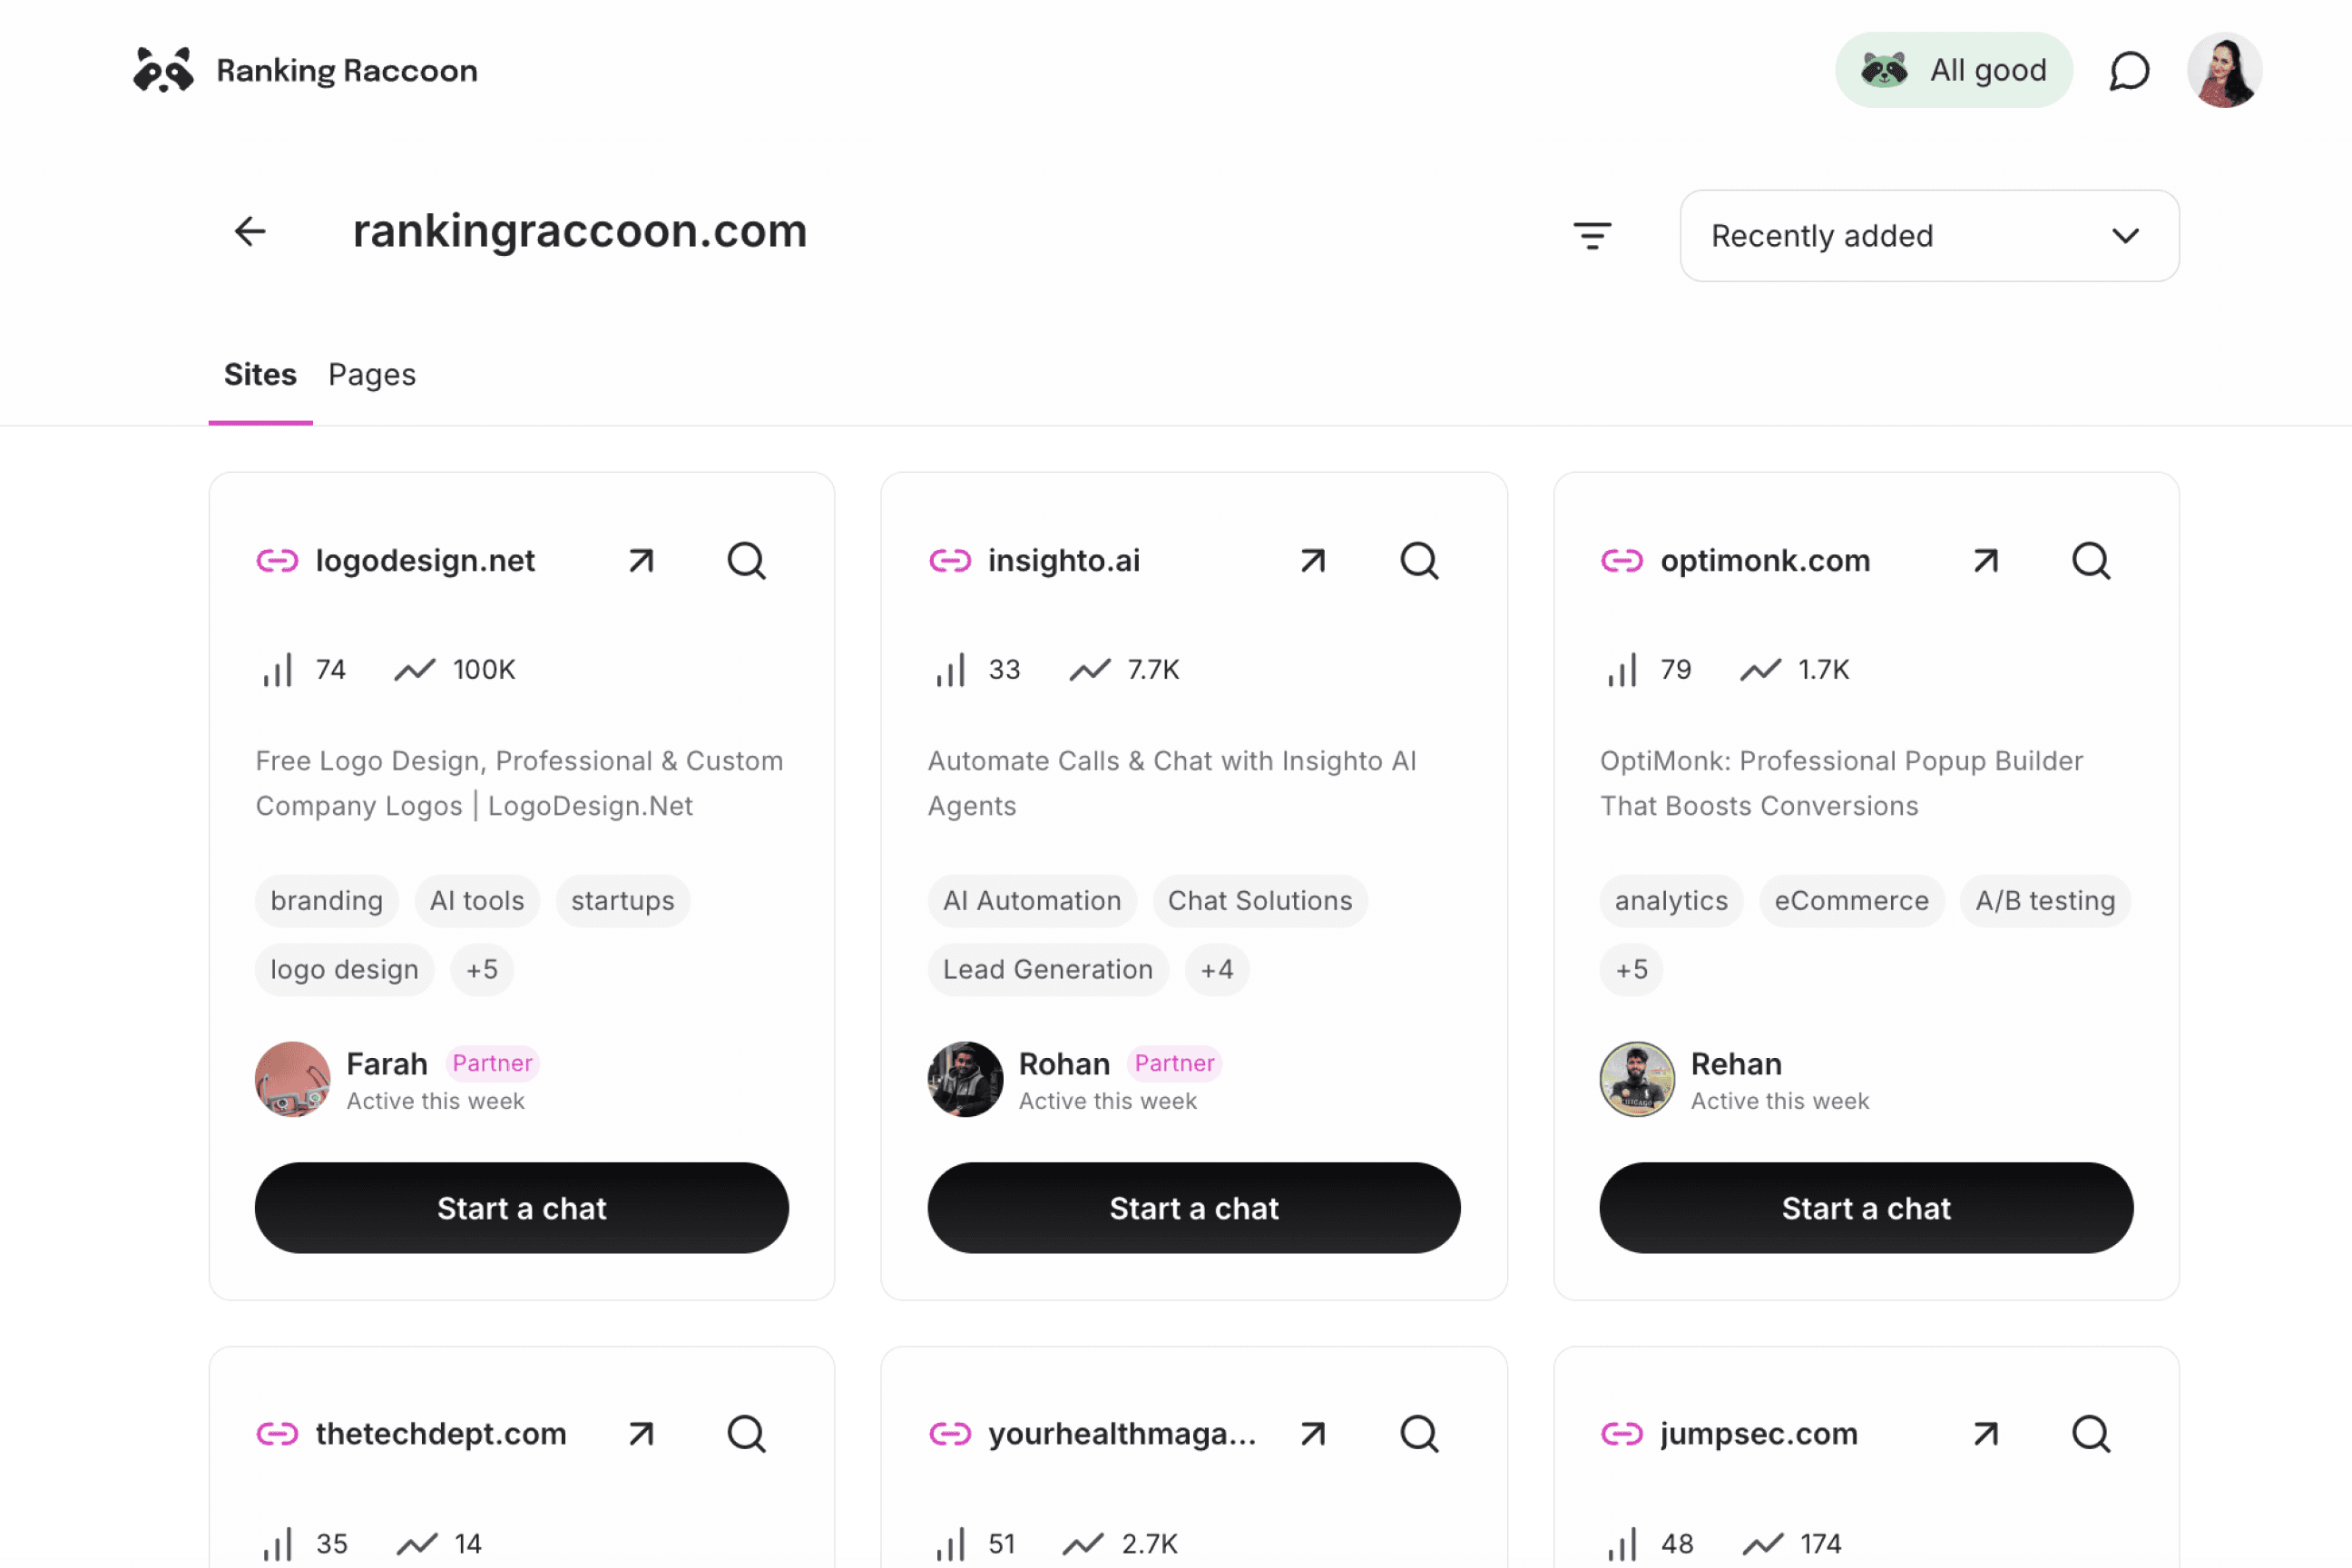2352x1568 pixels.
Task: Start a chat with Farah
Action: click(x=522, y=1208)
